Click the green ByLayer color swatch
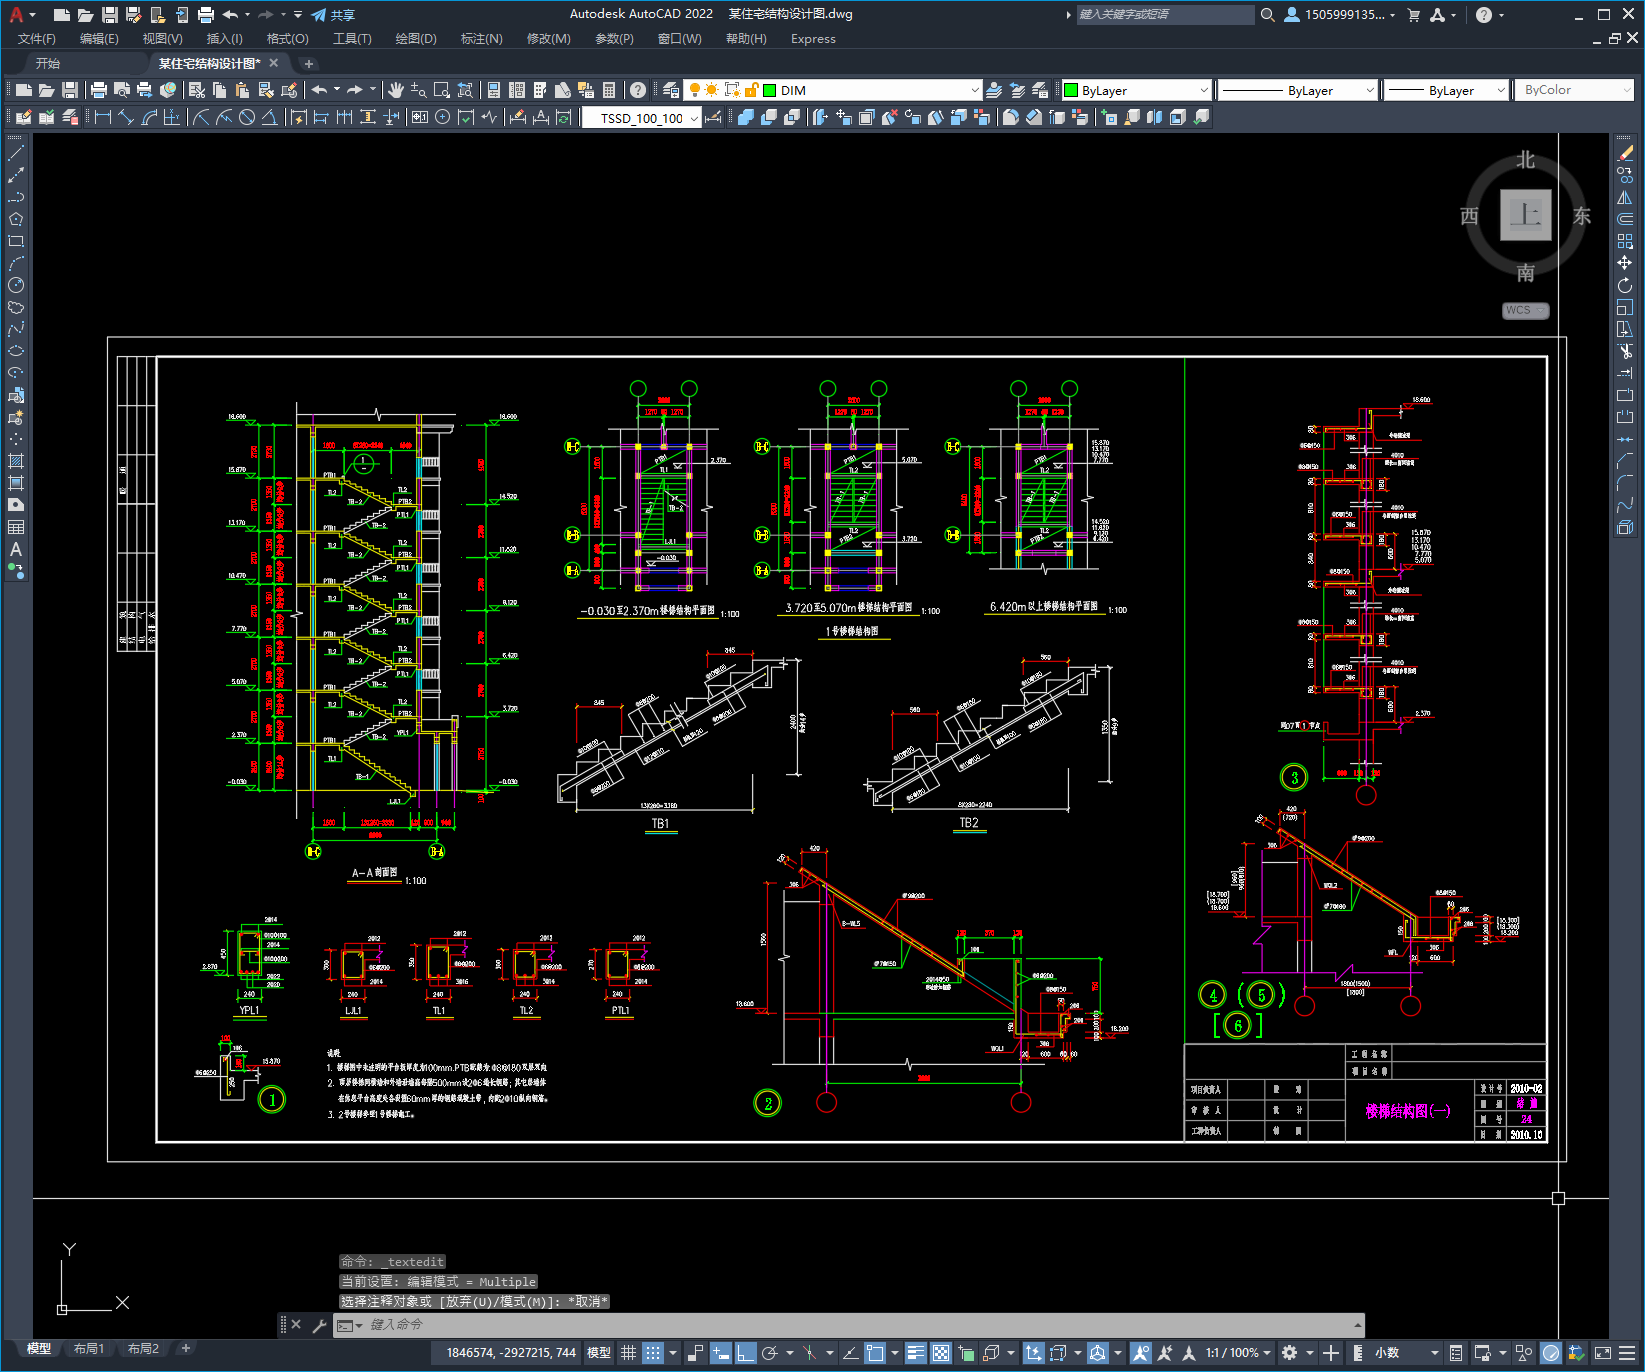This screenshot has width=1645, height=1372. (1071, 90)
